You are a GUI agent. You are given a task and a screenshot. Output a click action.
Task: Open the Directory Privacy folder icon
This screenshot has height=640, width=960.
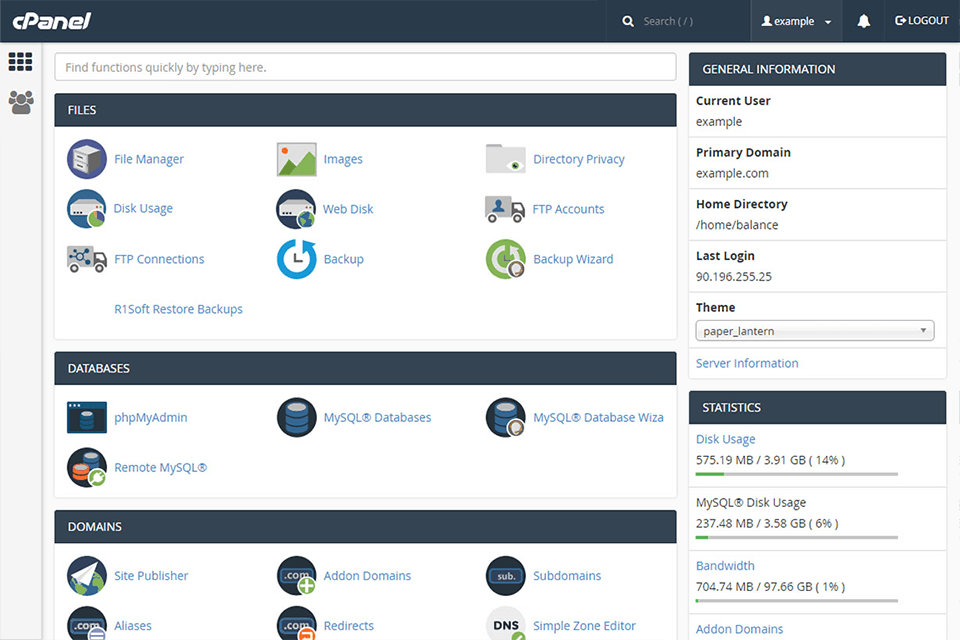pyautogui.click(x=505, y=159)
